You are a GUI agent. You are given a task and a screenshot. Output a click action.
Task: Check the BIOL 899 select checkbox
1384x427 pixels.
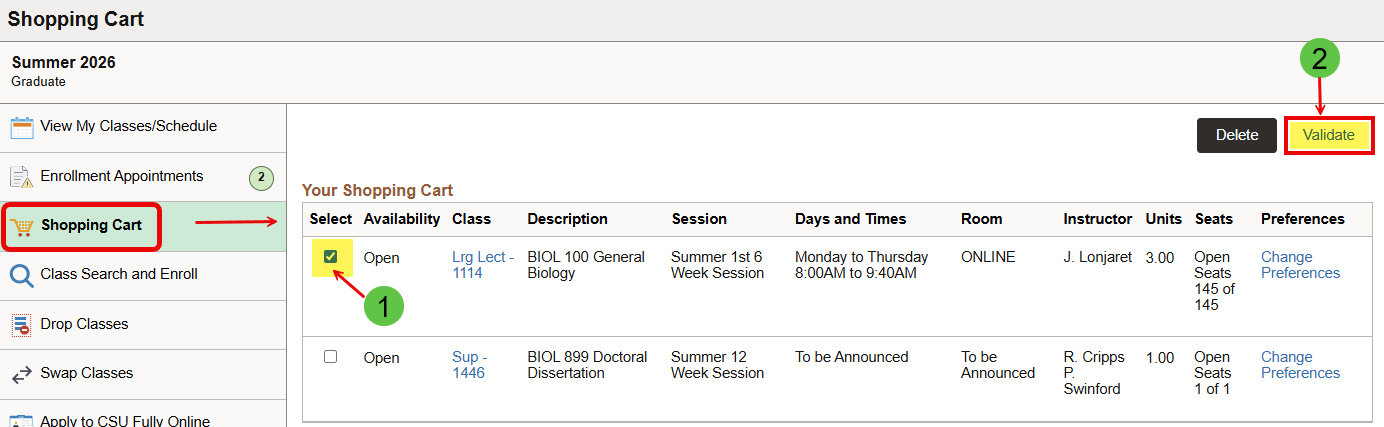point(331,357)
